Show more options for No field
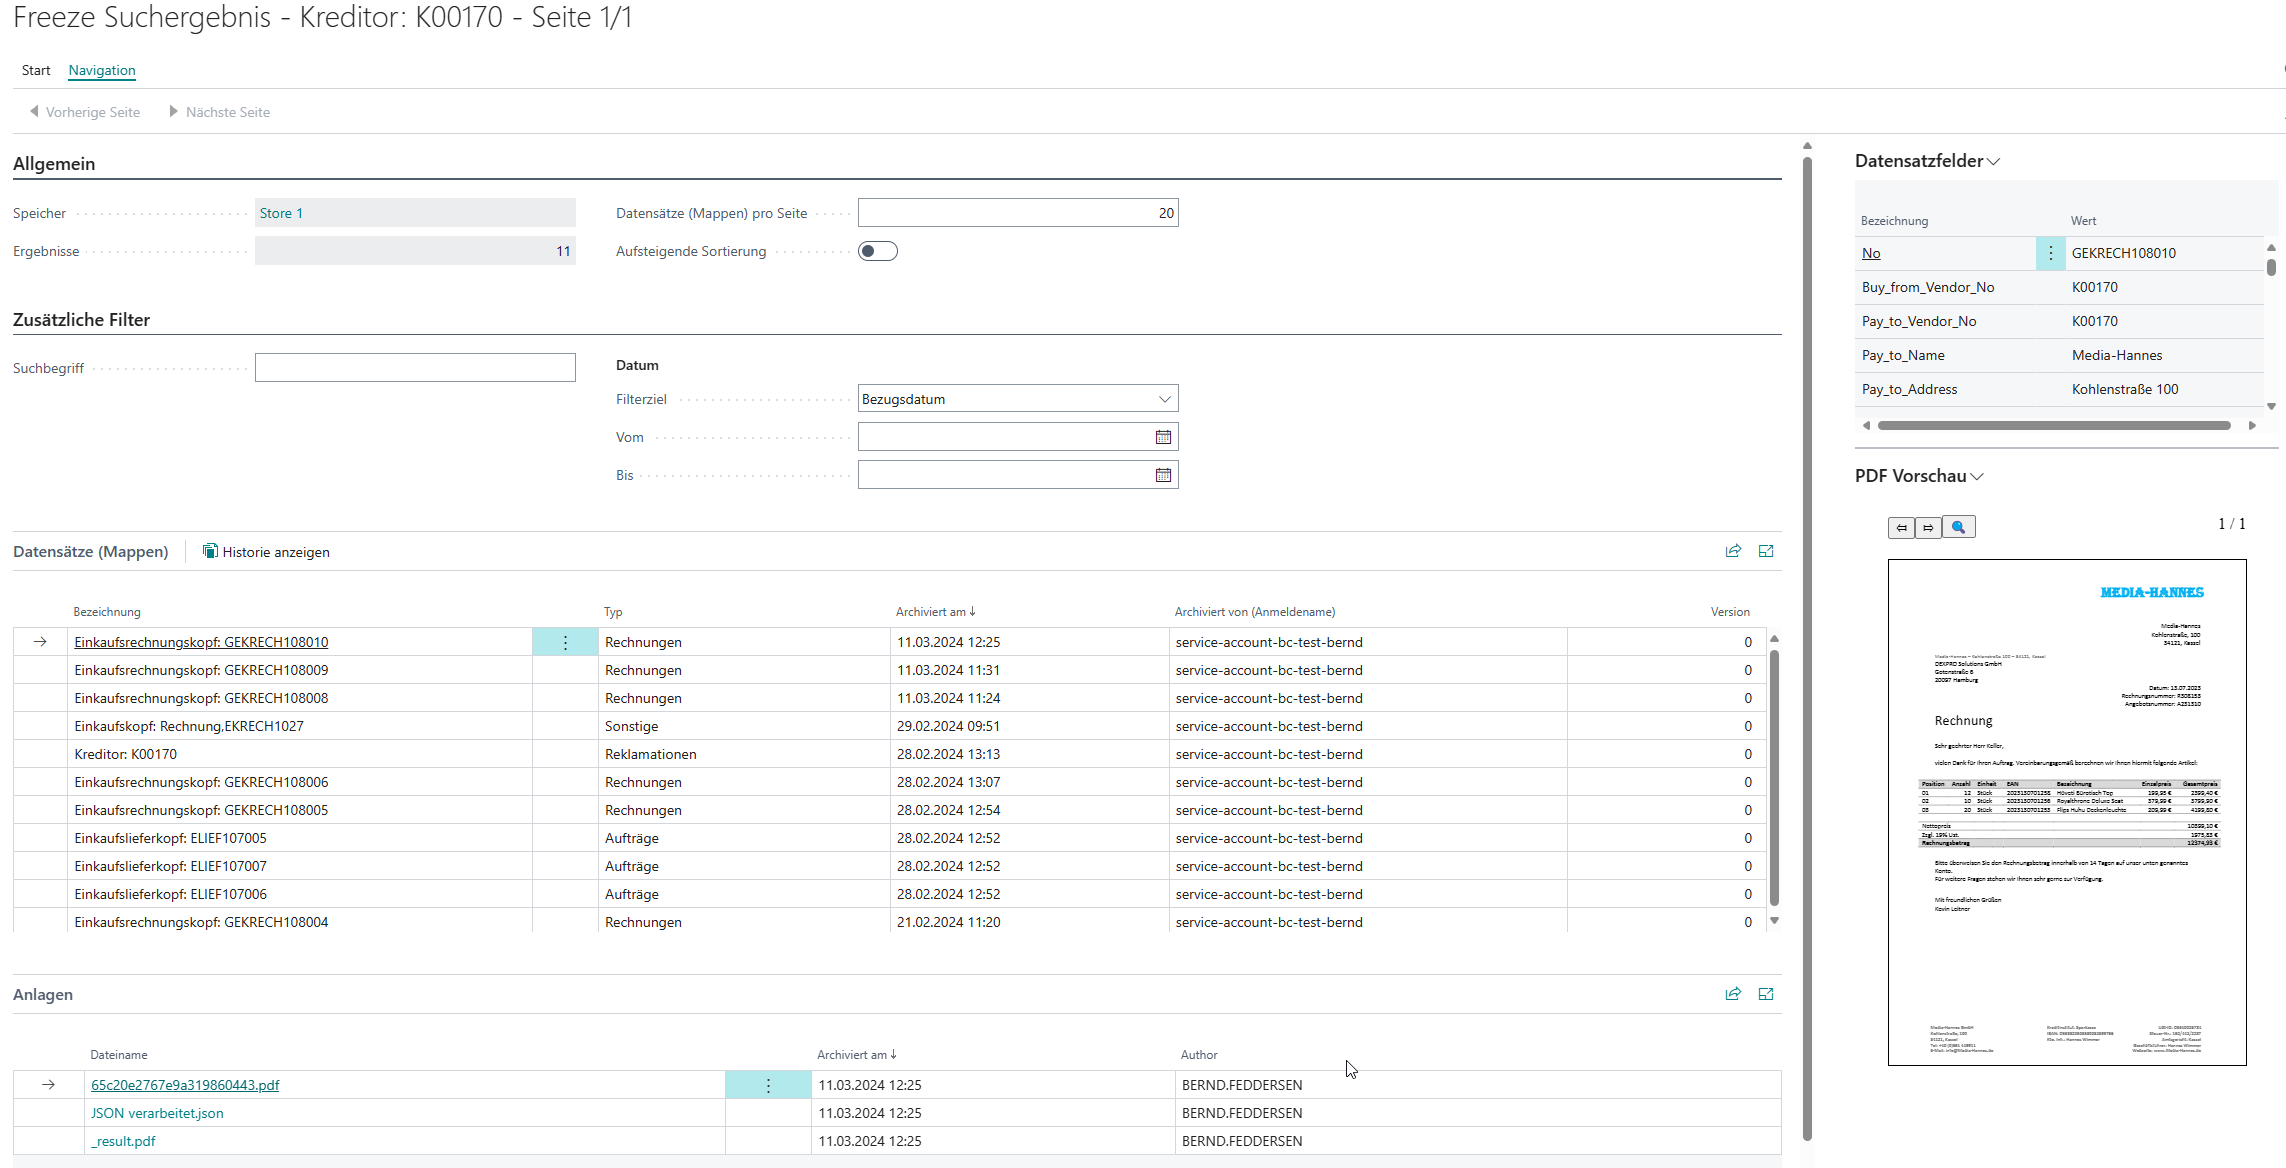The height and width of the screenshot is (1168, 2286). coord(2050,253)
